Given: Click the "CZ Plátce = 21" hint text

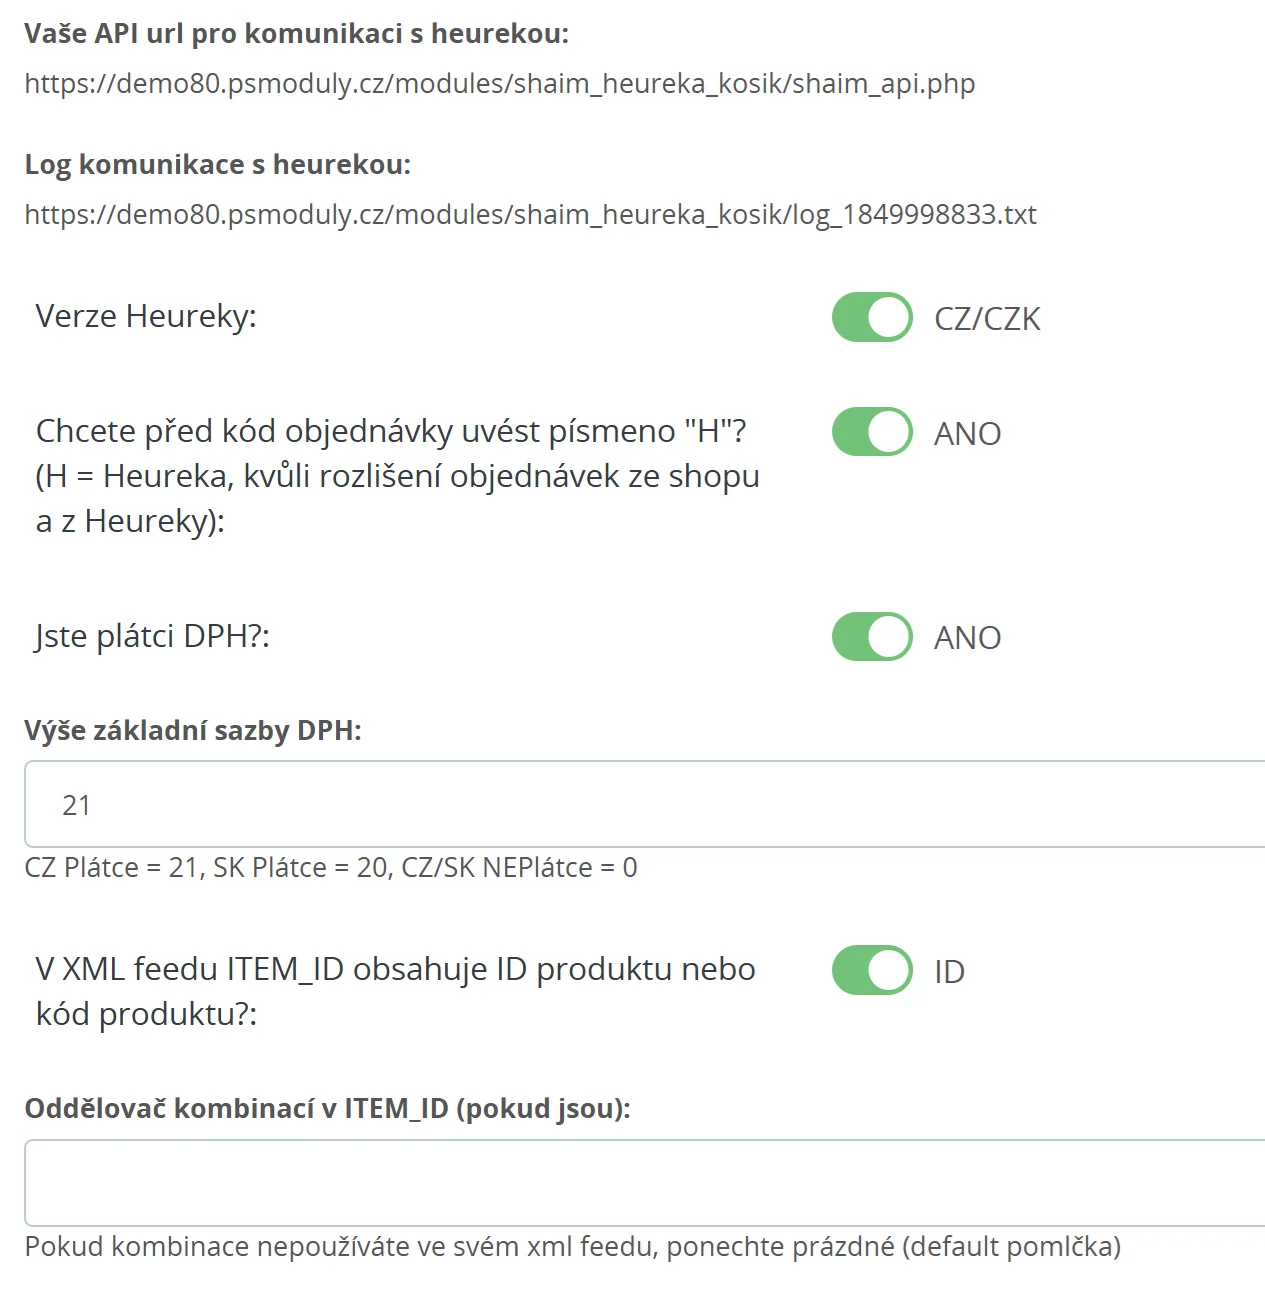Looking at the screenshot, I should pos(330,868).
